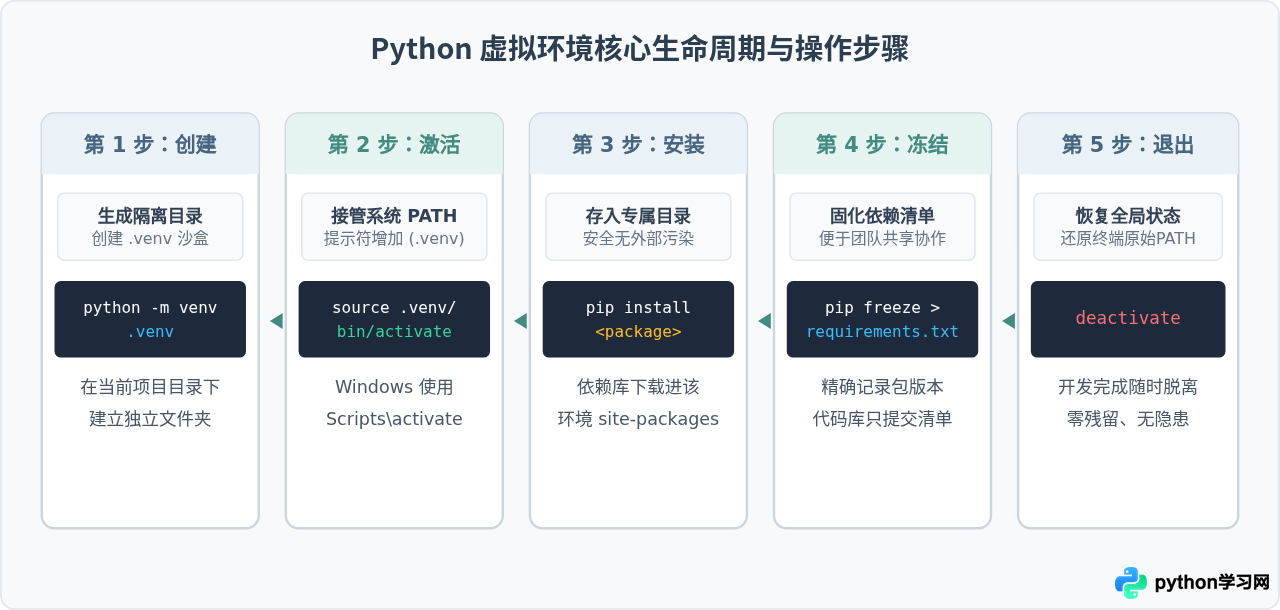Viewport: 1280px width, 610px height.
Task: Click the source .venv/bin/activate code block
Action: (x=394, y=319)
